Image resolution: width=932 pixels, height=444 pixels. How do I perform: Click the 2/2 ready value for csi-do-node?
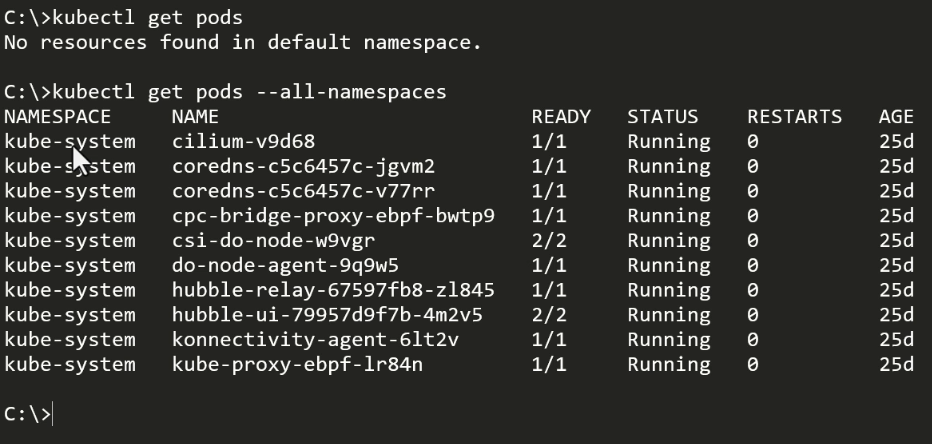tap(549, 241)
